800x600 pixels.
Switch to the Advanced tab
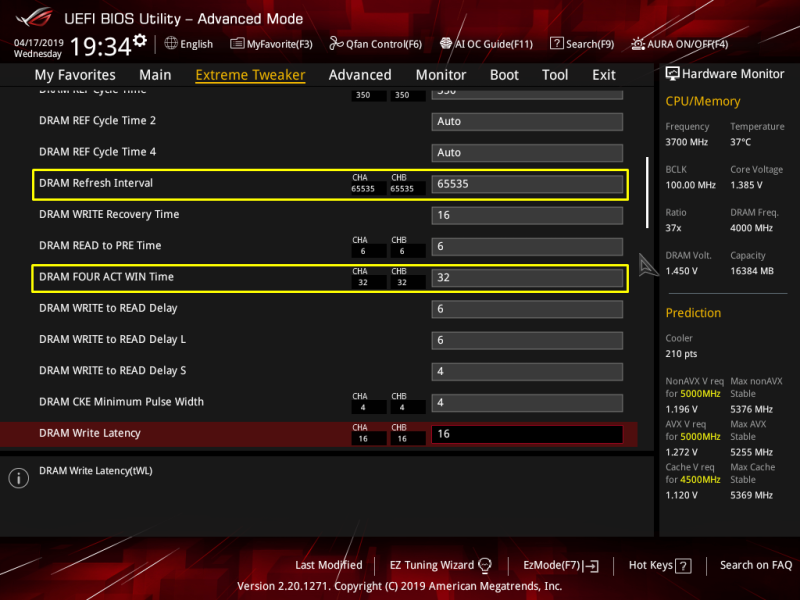coord(360,74)
